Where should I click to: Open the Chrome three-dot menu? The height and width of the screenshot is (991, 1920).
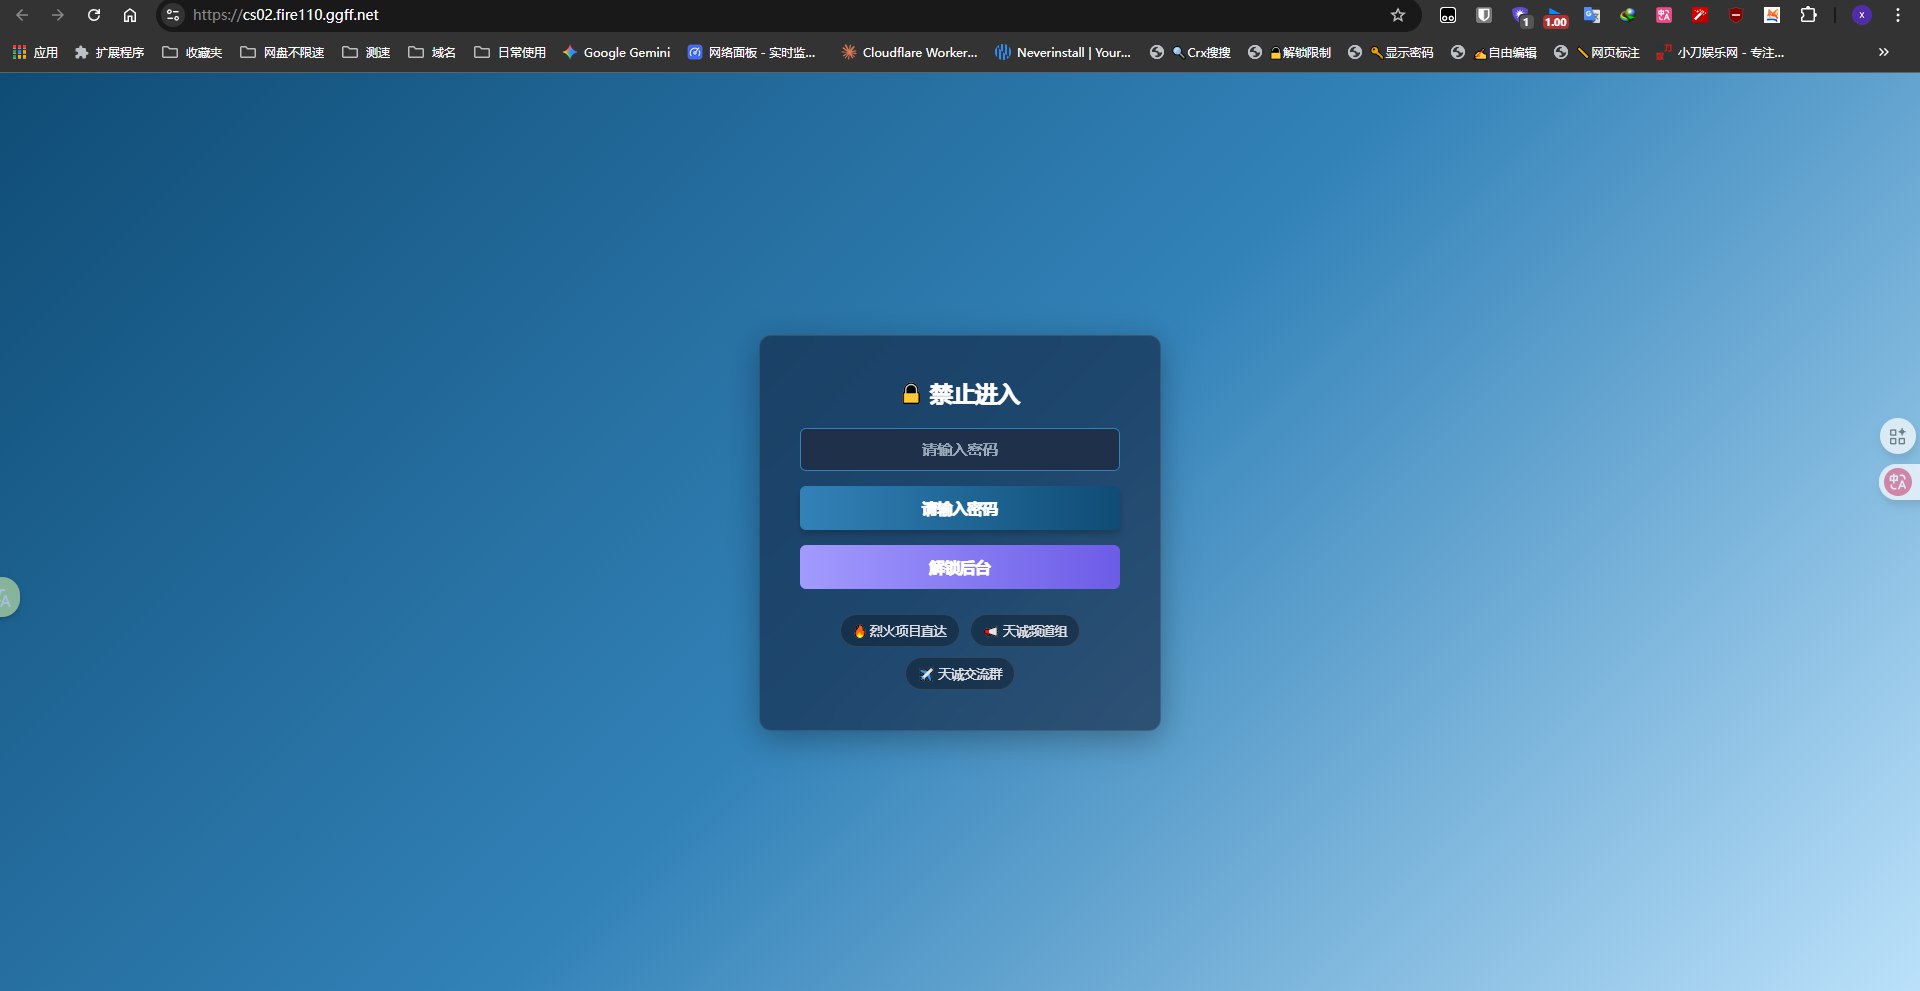click(x=1898, y=15)
